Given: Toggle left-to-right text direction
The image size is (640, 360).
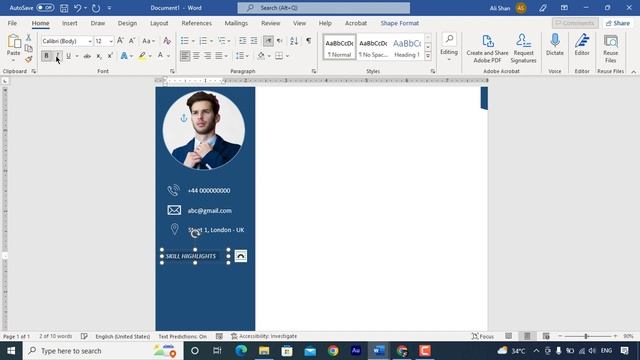Looking at the screenshot, I should (x=268, y=41).
